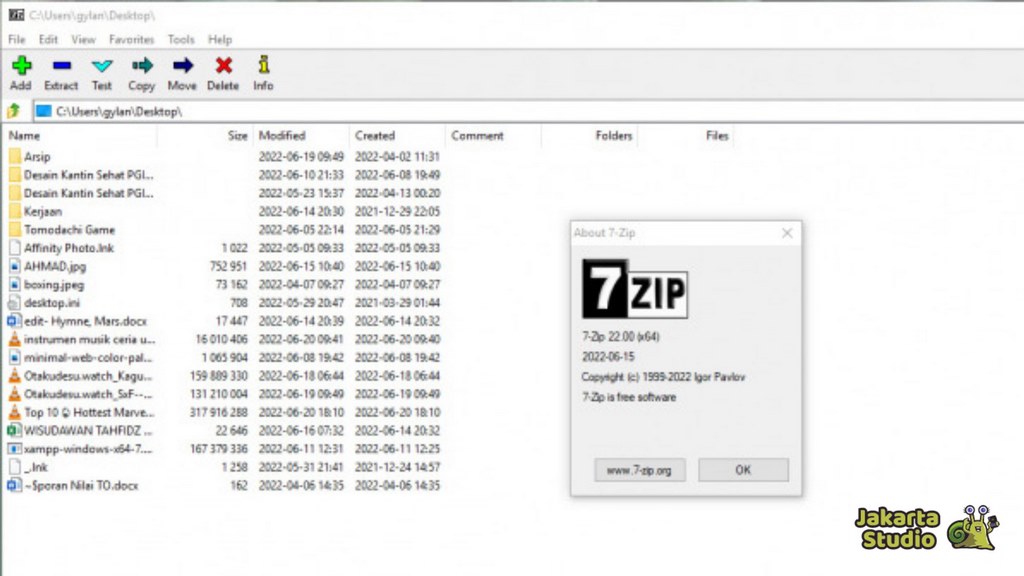This screenshot has height=576, width=1024.
Task: Click created date 2021-12-29 22:05
Action: pos(398,212)
